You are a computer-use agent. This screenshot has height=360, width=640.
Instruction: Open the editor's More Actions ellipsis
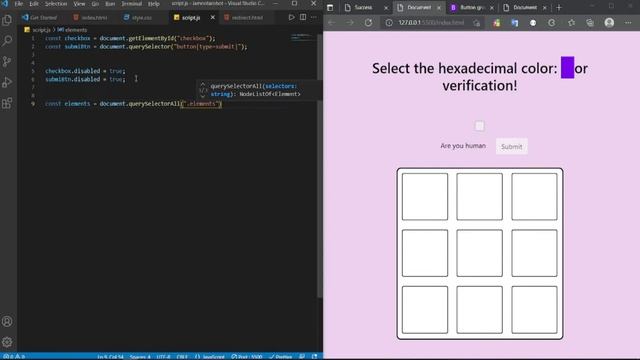pyautogui.click(x=313, y=18)
